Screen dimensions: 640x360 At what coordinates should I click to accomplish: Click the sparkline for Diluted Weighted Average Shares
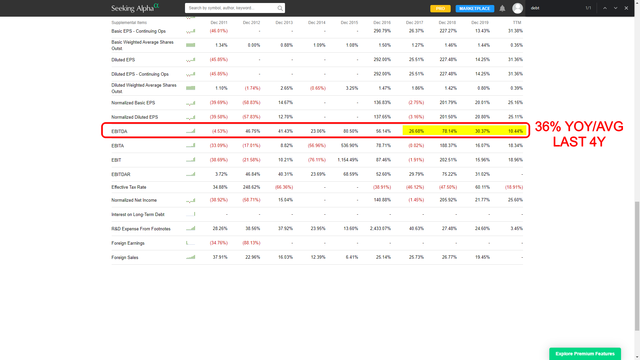click(191, 88)
